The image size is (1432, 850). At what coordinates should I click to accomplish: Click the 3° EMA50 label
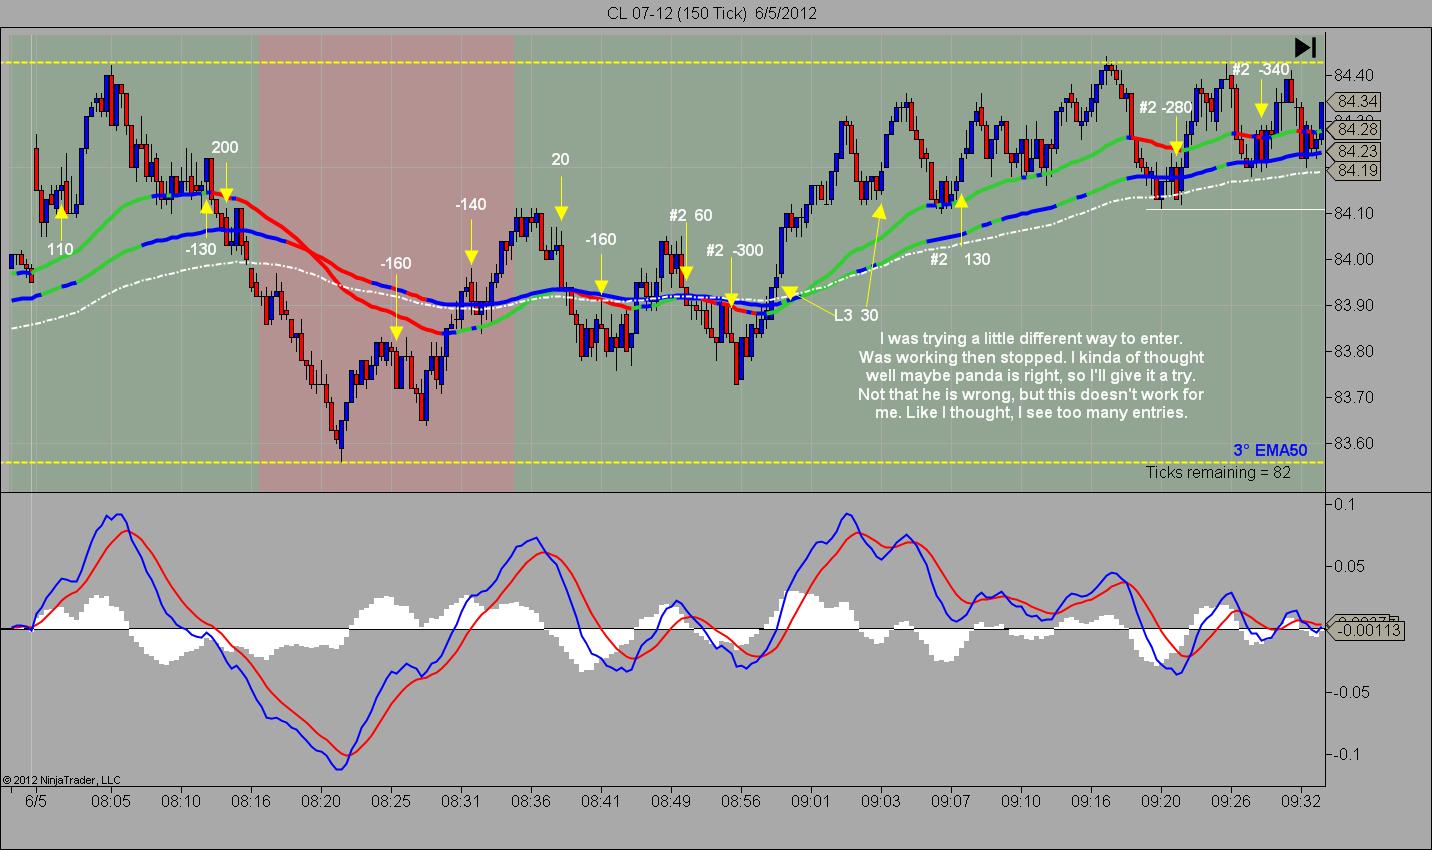(1270, 450)
